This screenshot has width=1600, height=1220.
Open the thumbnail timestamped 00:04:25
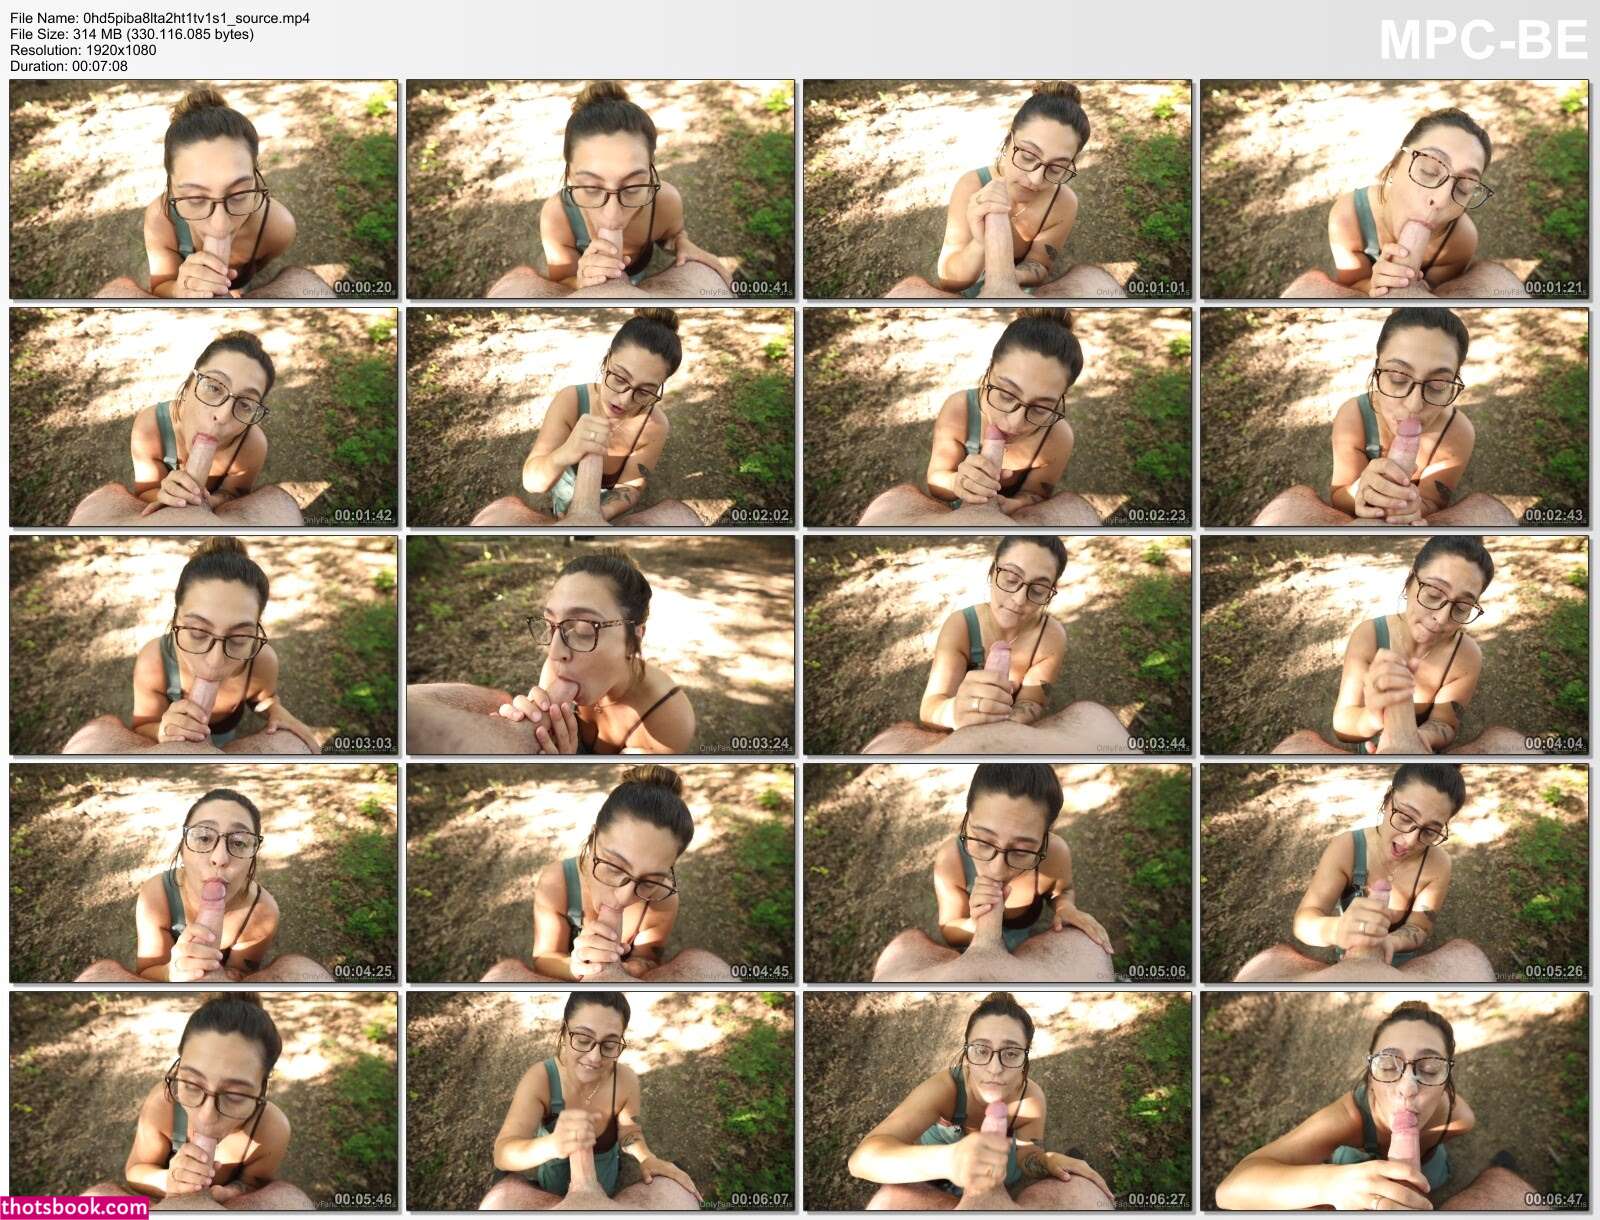(x=203, y=873)
